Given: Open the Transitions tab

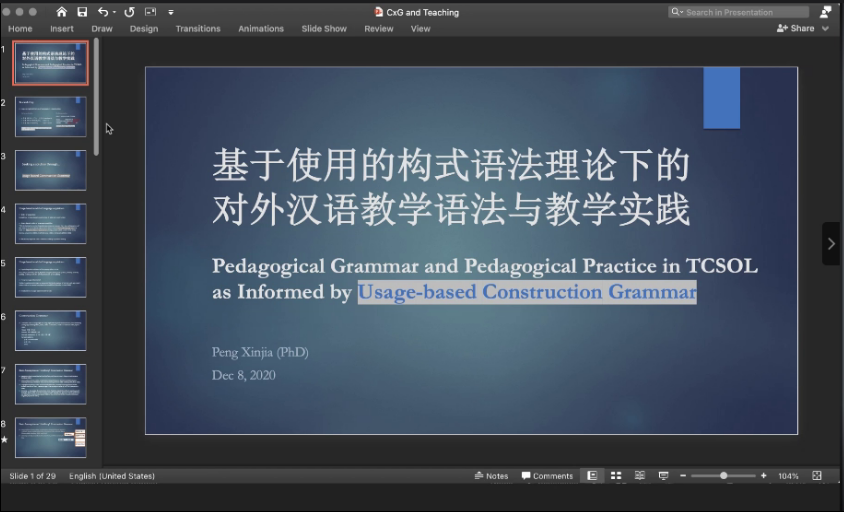Looking at the screenshot, I should tap(198, 29).
